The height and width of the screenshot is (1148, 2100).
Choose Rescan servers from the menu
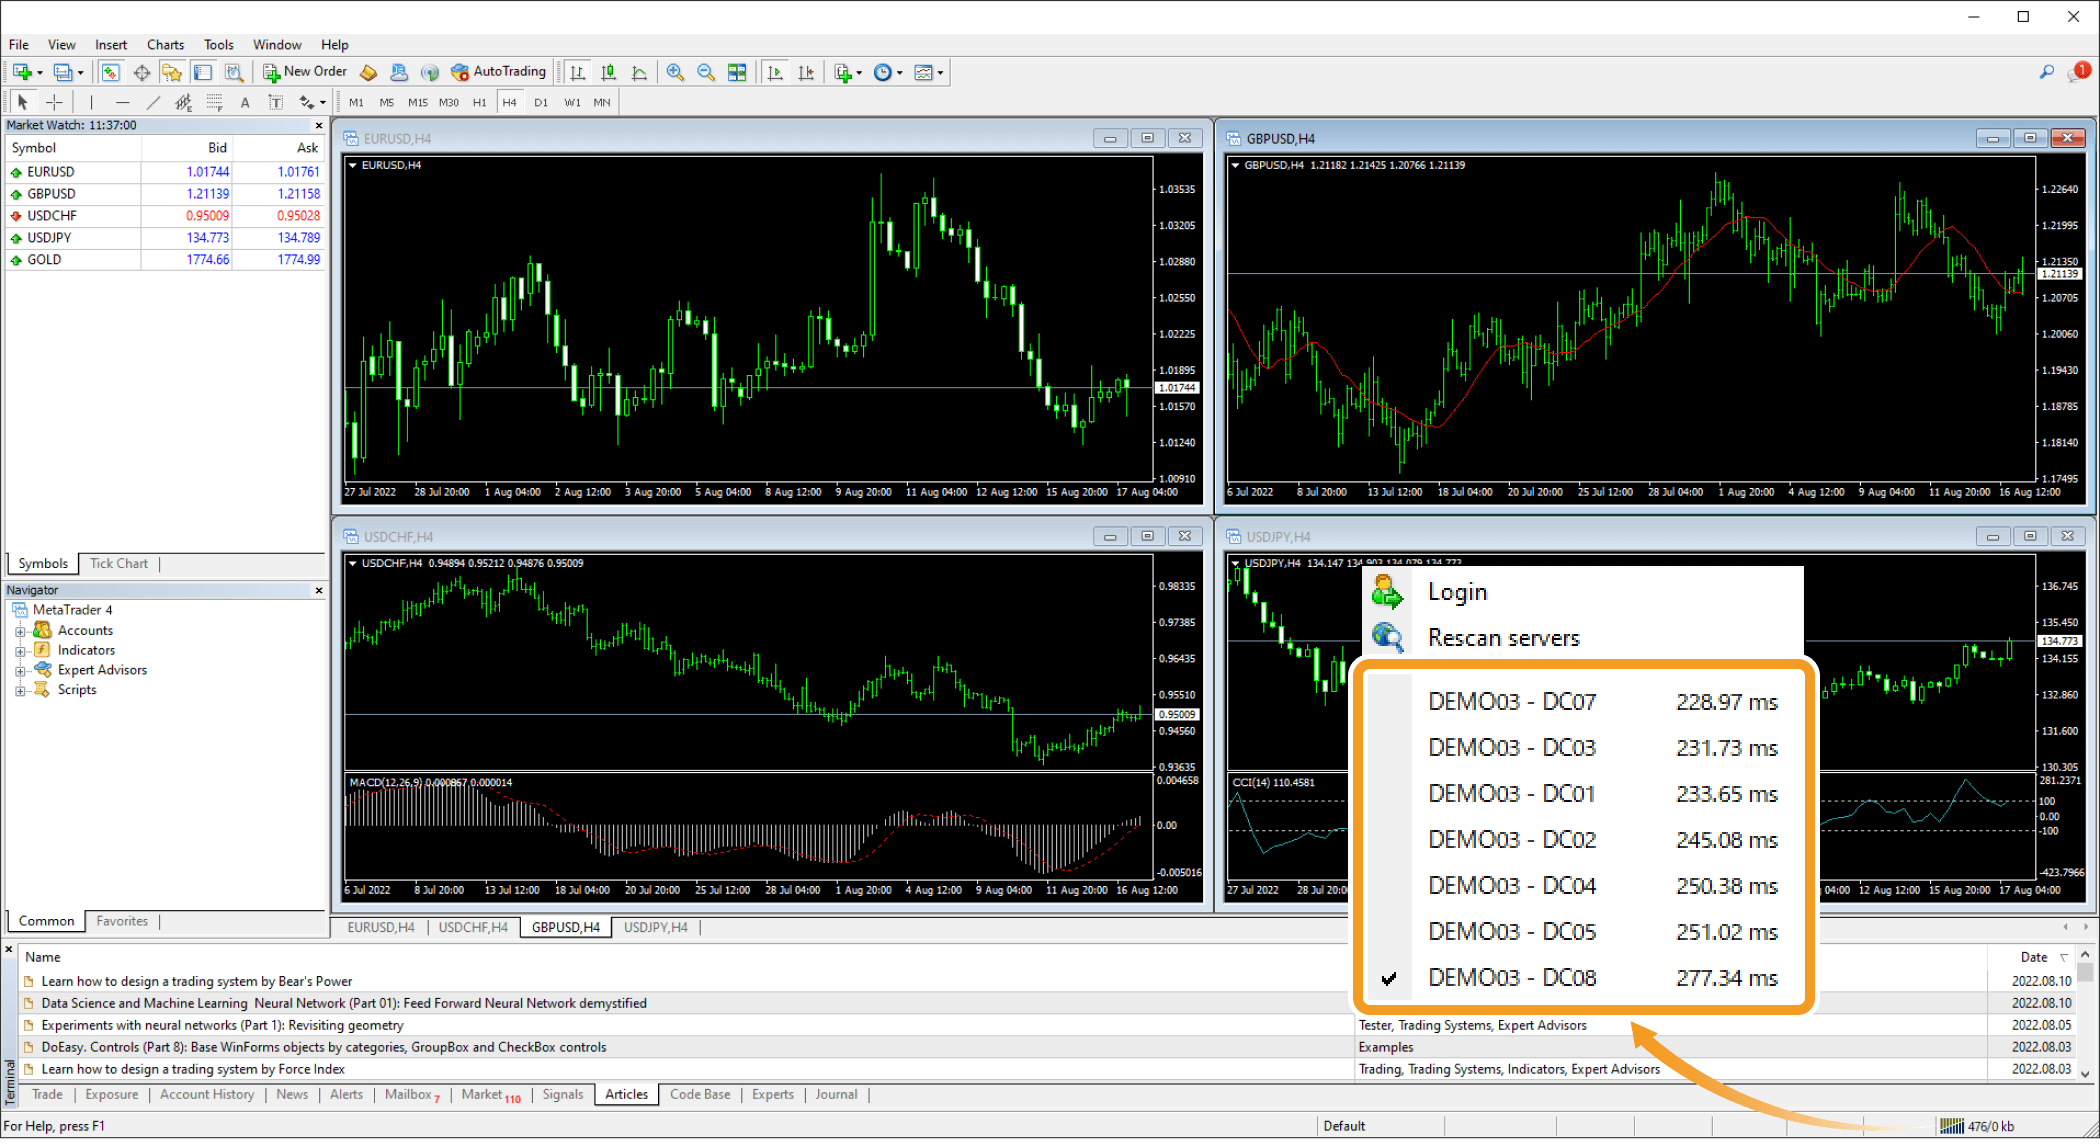tap(1583, 638)
